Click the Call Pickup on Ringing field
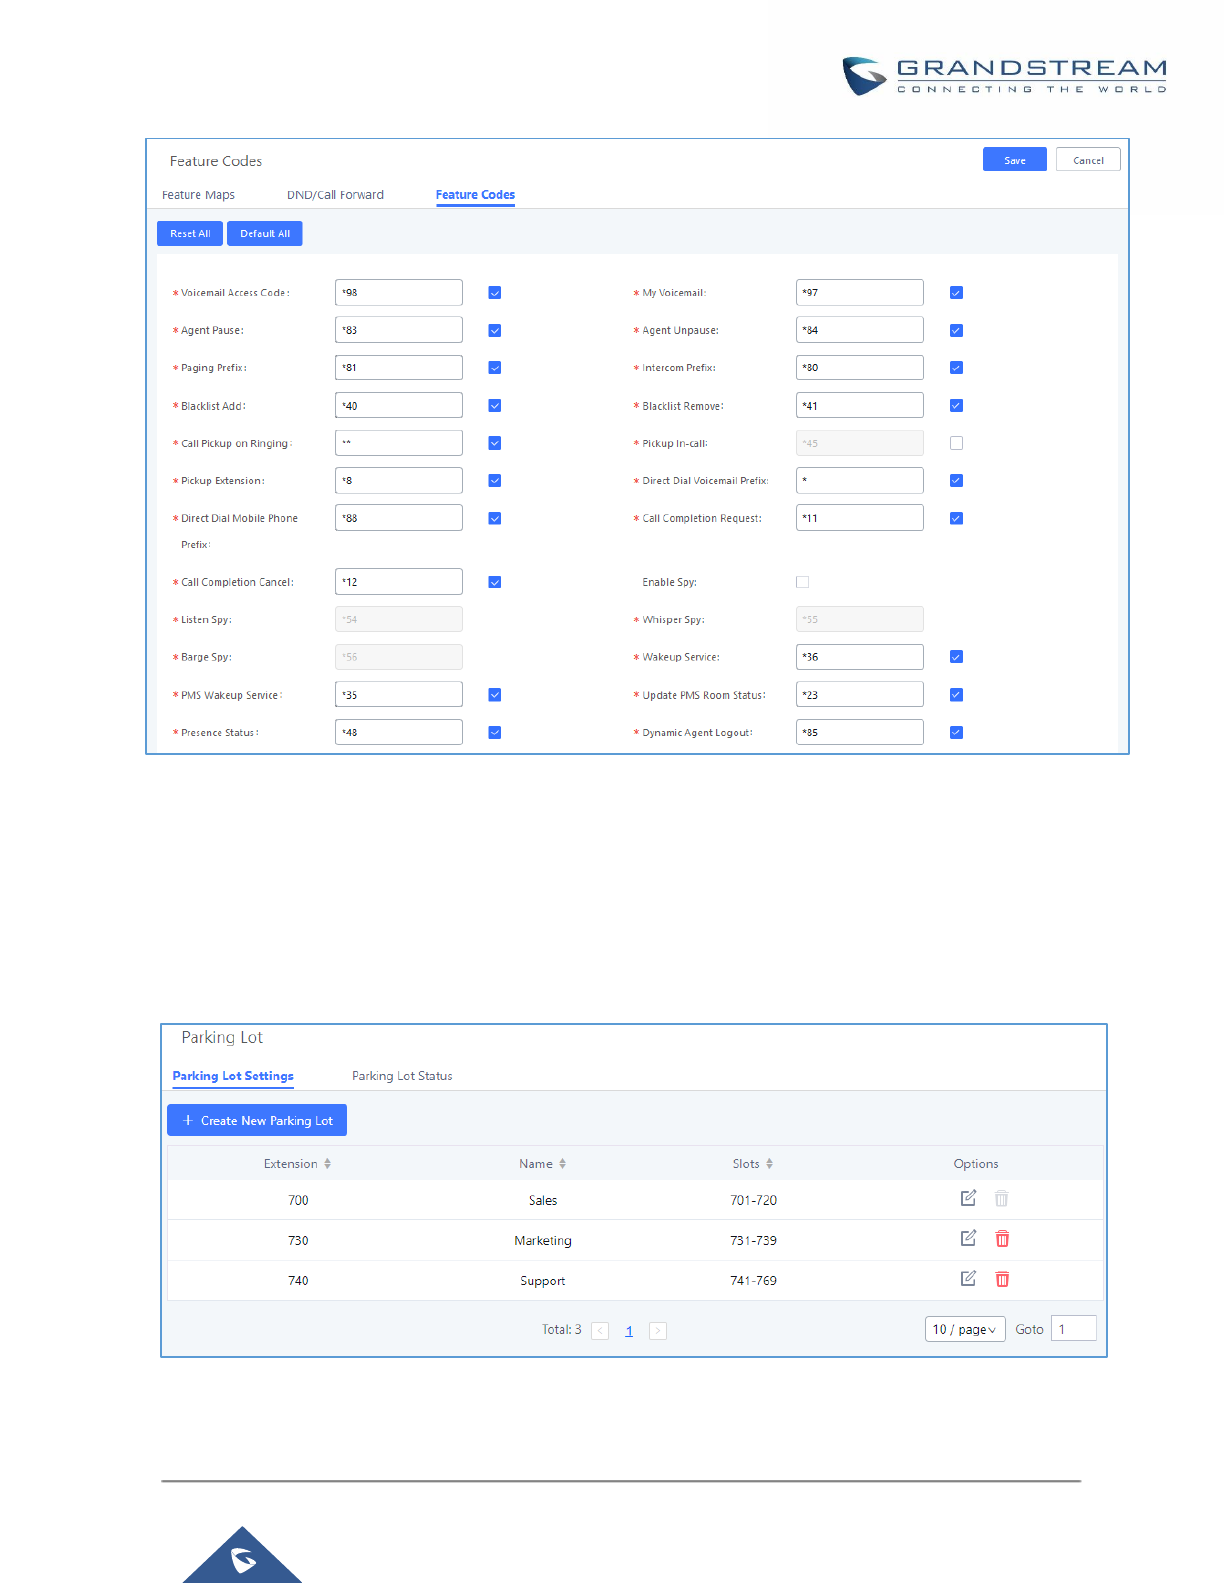 [399, 443]
